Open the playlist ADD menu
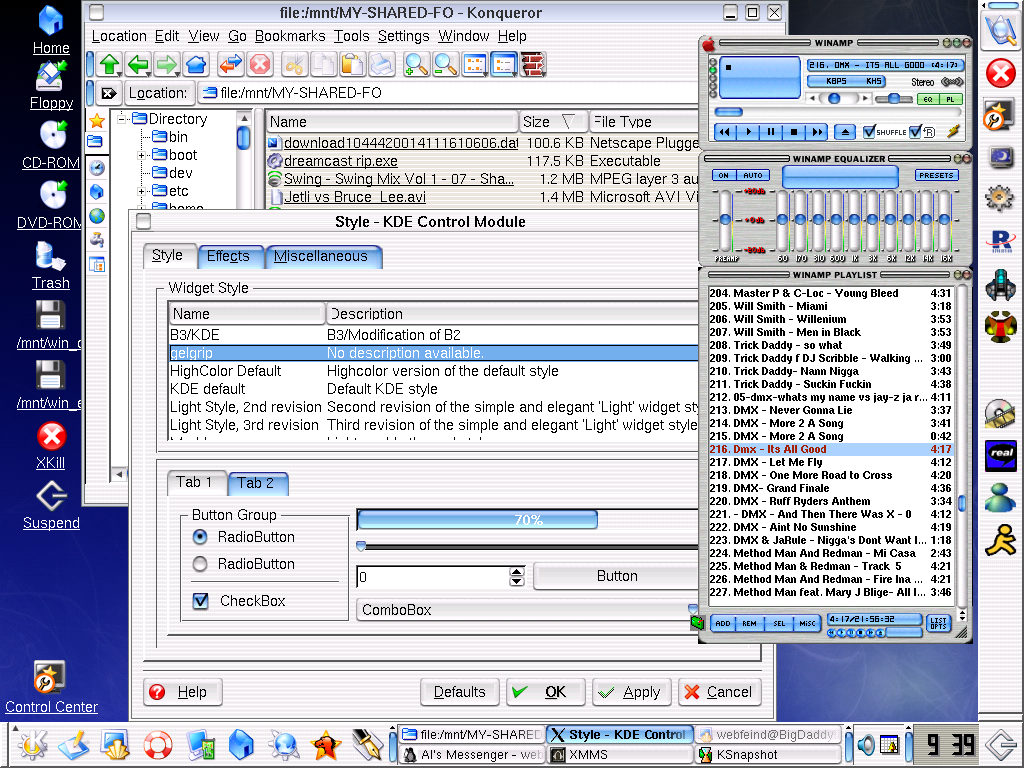Image resolution: width=1024 pixels, height=768 pixels. (x=722, y=623)
